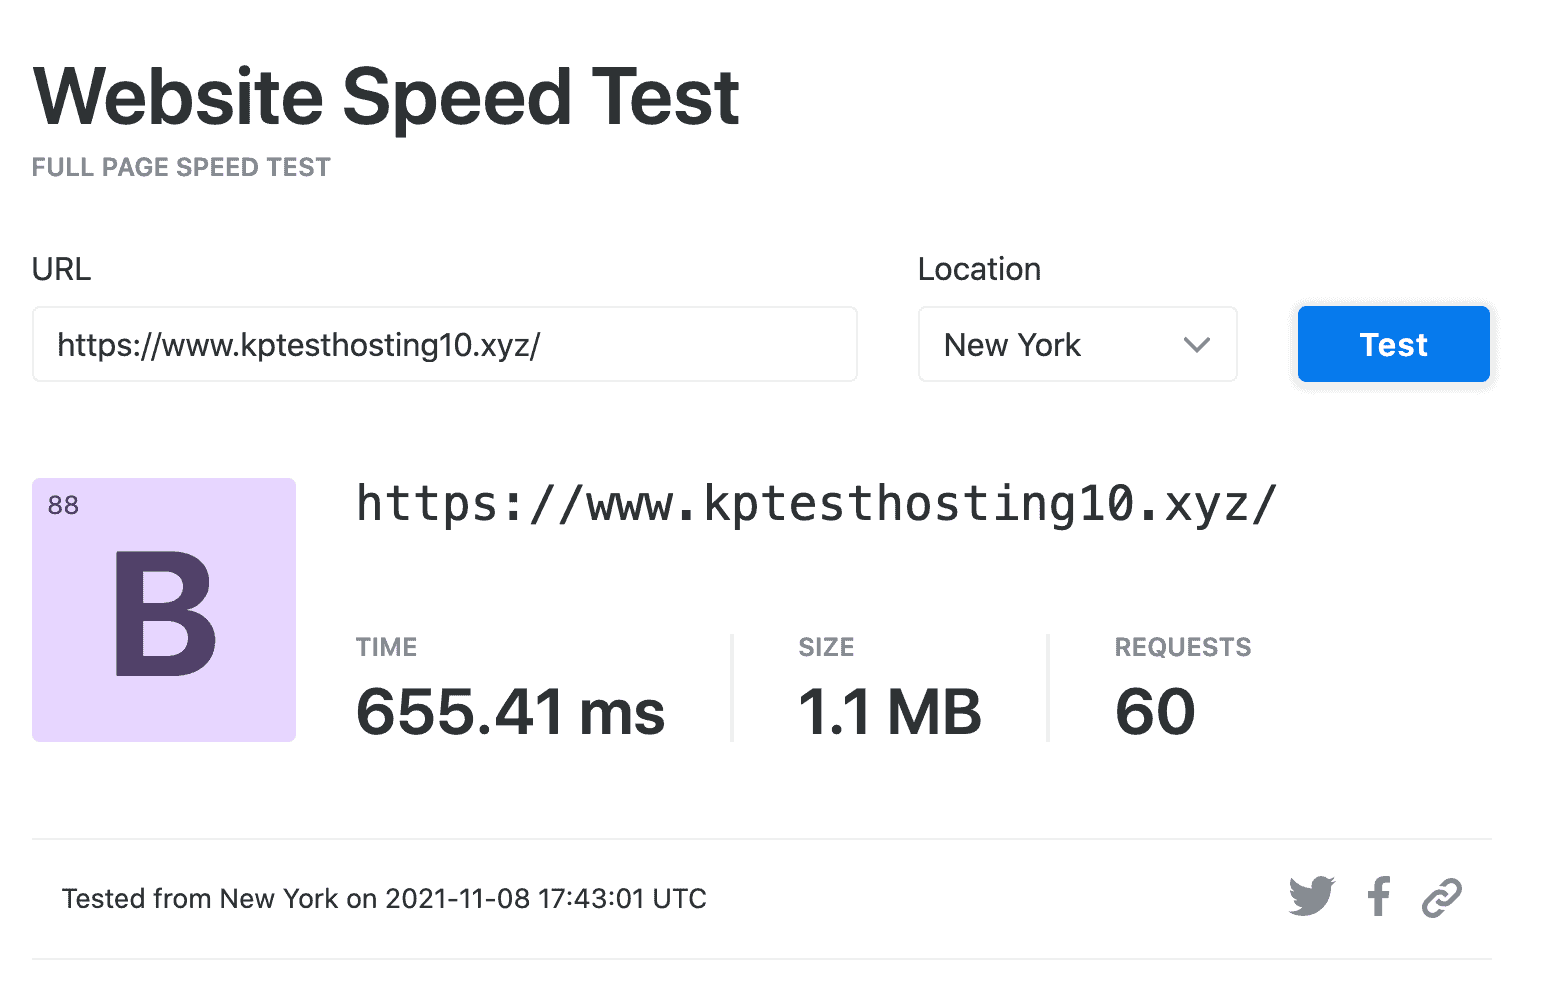Click the Tested from New York timestamp
The height and width of the screenshot is (1000, 1542).
click(x=384, y=898)
